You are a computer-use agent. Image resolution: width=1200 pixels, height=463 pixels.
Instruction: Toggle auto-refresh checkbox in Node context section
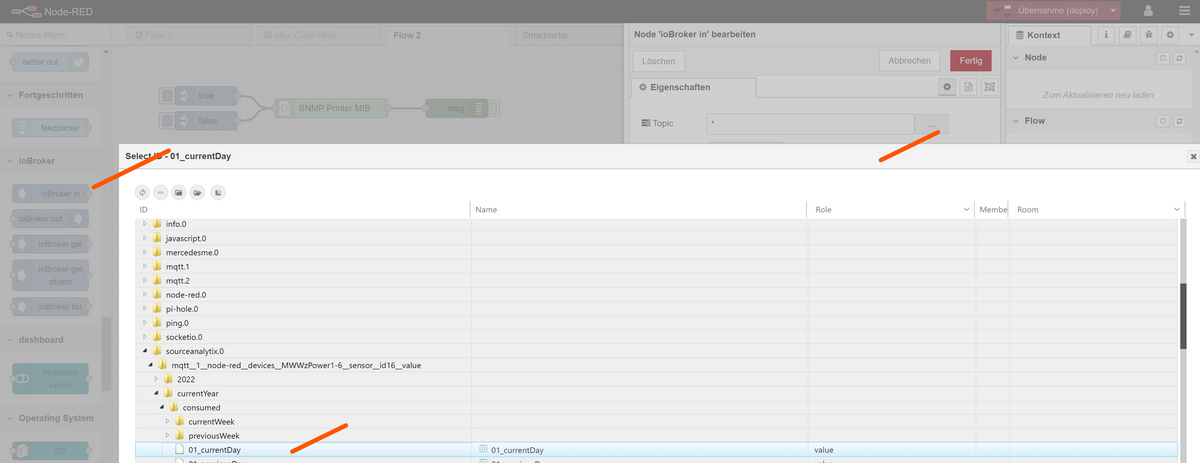point(1163,58)
